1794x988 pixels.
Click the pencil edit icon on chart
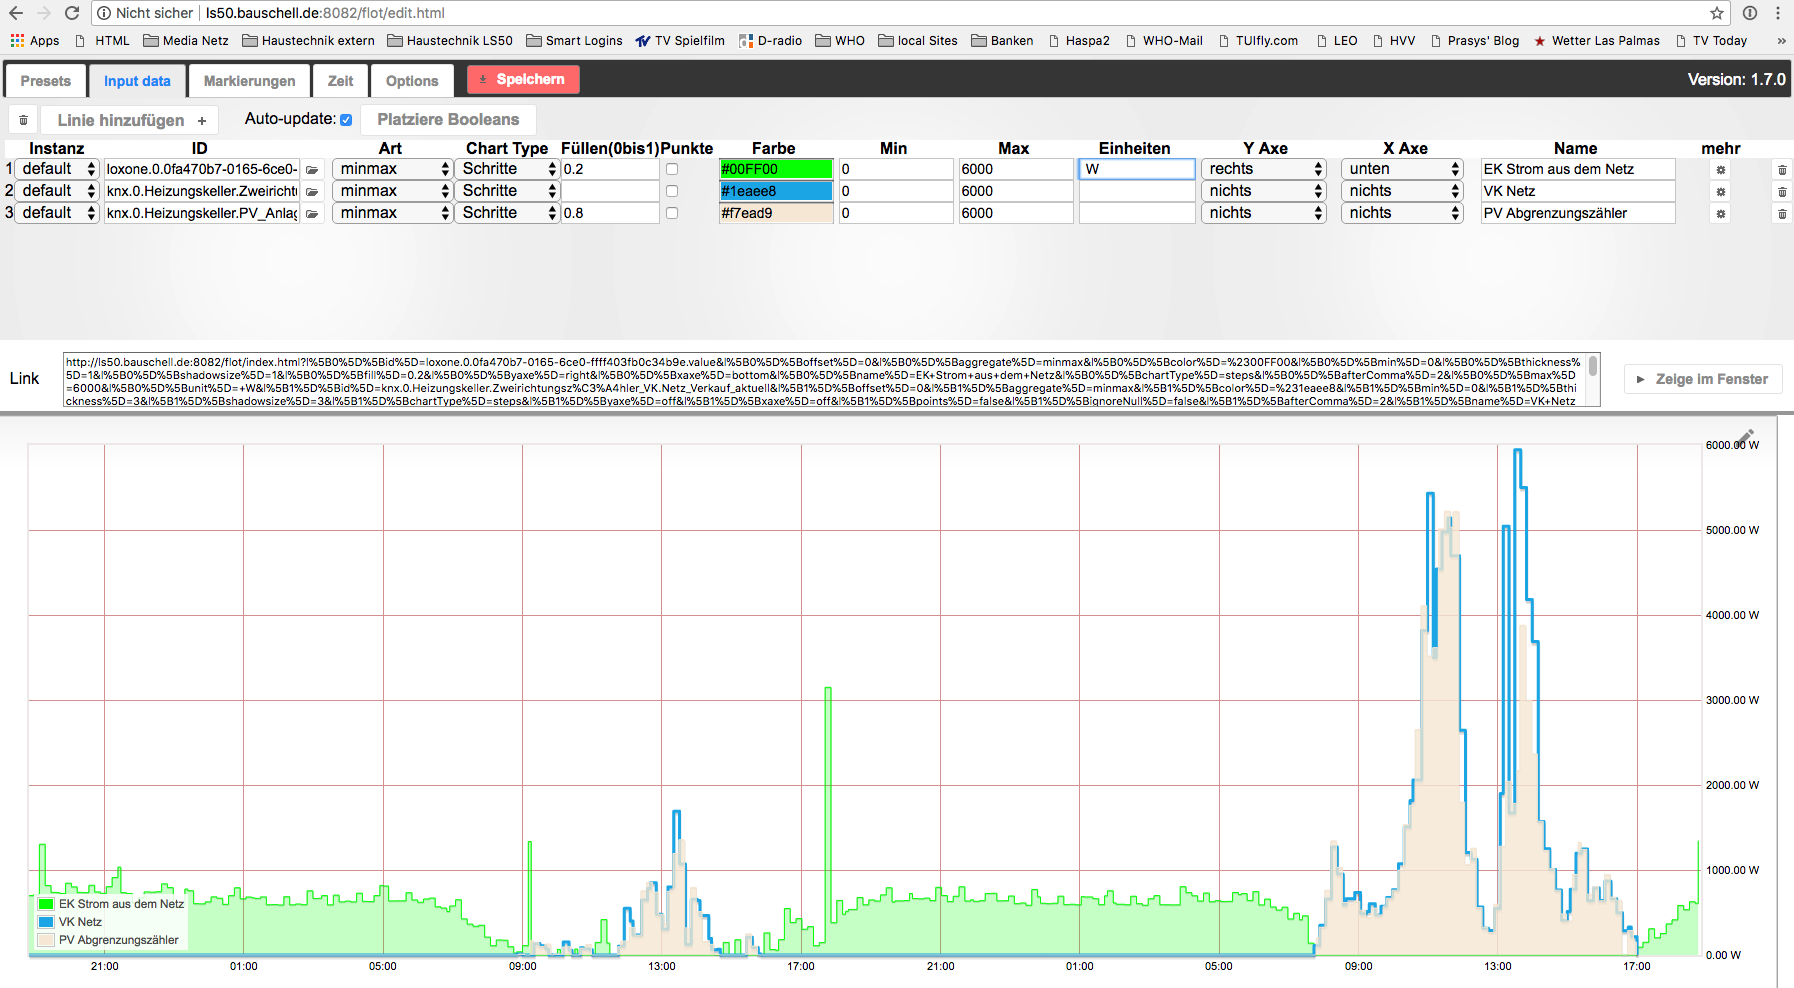[1745, 437]
